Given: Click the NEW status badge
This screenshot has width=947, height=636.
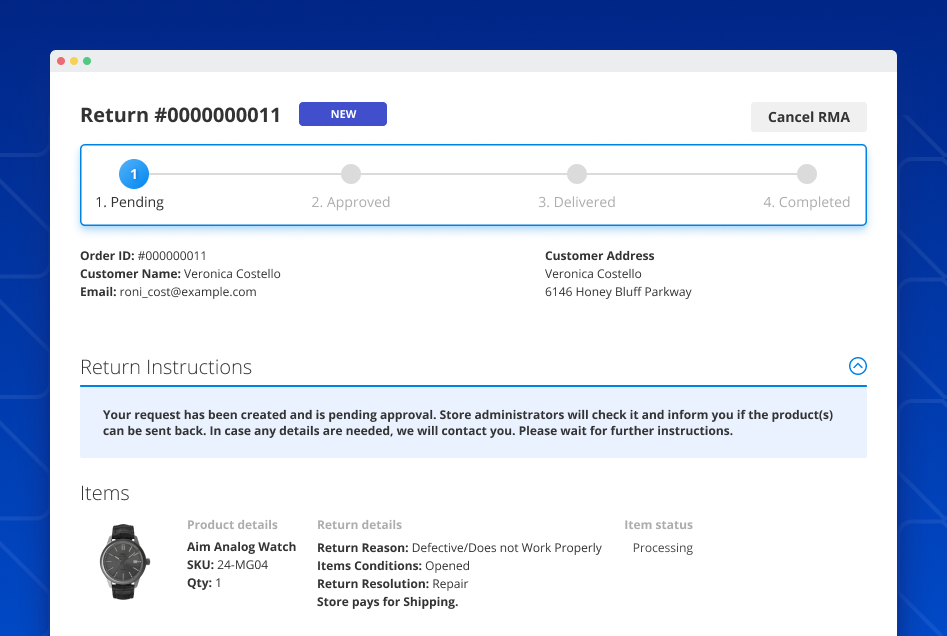Looking at the screenshot, I should click(343, 114).
